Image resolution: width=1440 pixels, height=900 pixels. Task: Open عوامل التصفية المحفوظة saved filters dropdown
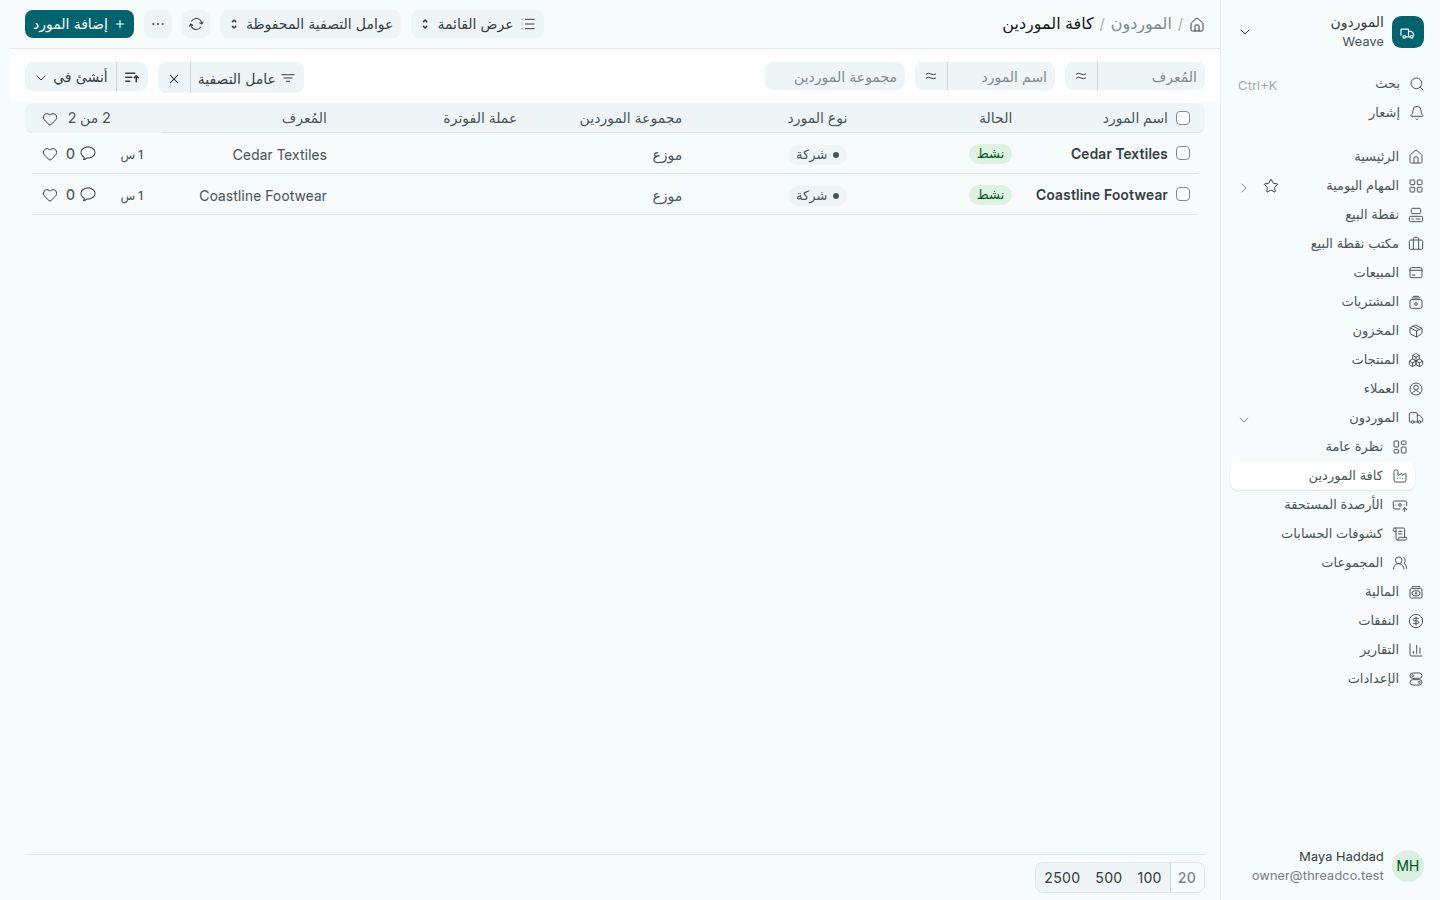coord(310,24)
